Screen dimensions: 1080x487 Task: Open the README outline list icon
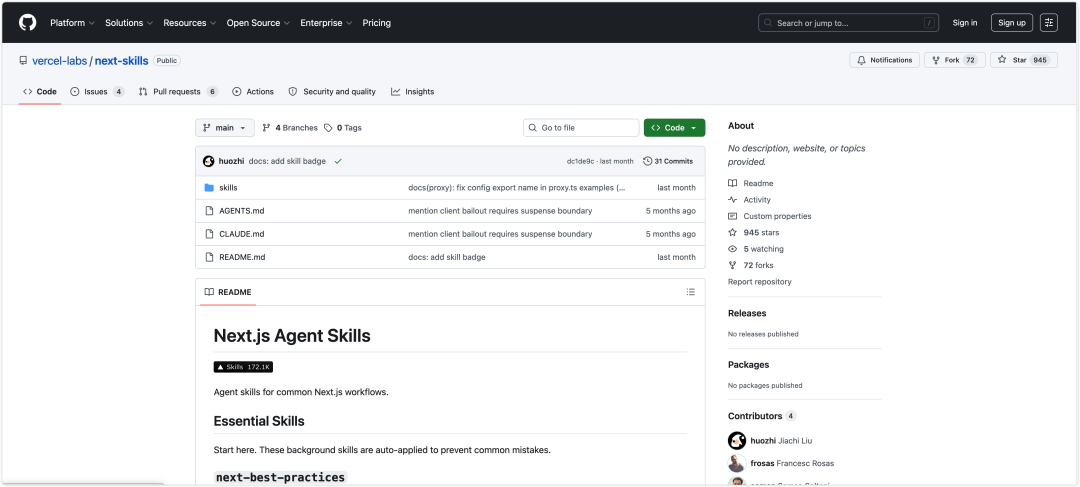(x=691, y=292)
